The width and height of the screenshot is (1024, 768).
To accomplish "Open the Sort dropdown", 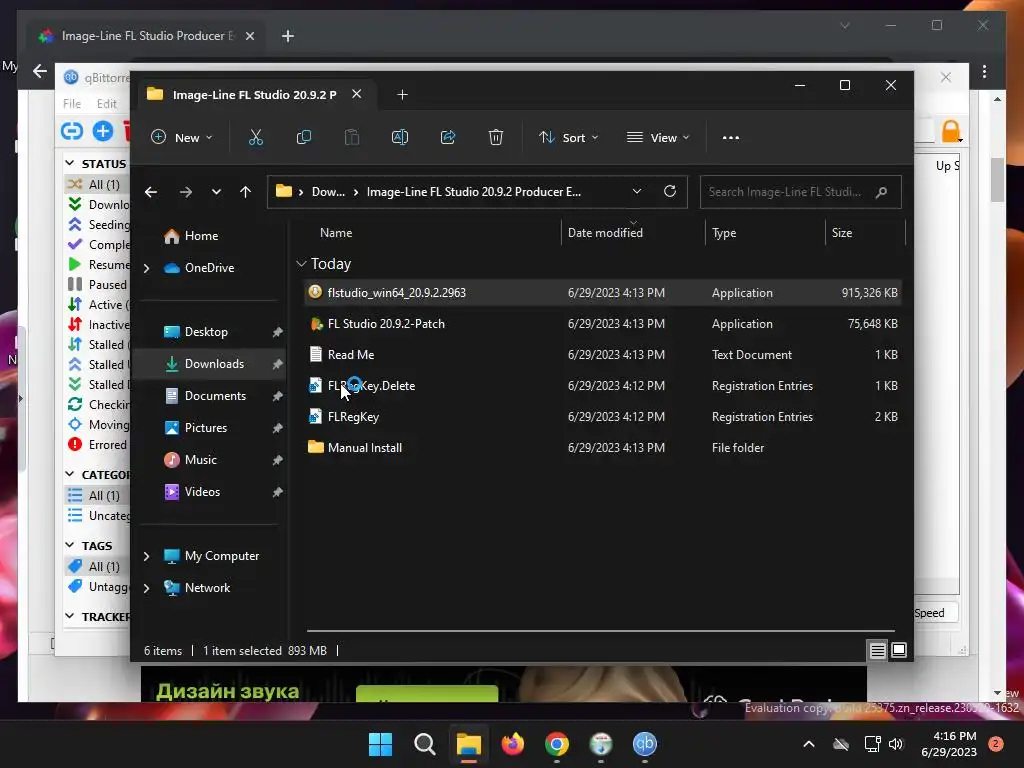I will 568,138.
